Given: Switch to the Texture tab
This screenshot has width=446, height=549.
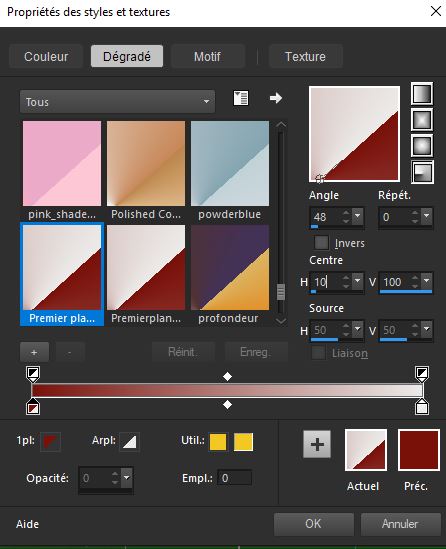Looking at the screenshot, I should (305, 56).
